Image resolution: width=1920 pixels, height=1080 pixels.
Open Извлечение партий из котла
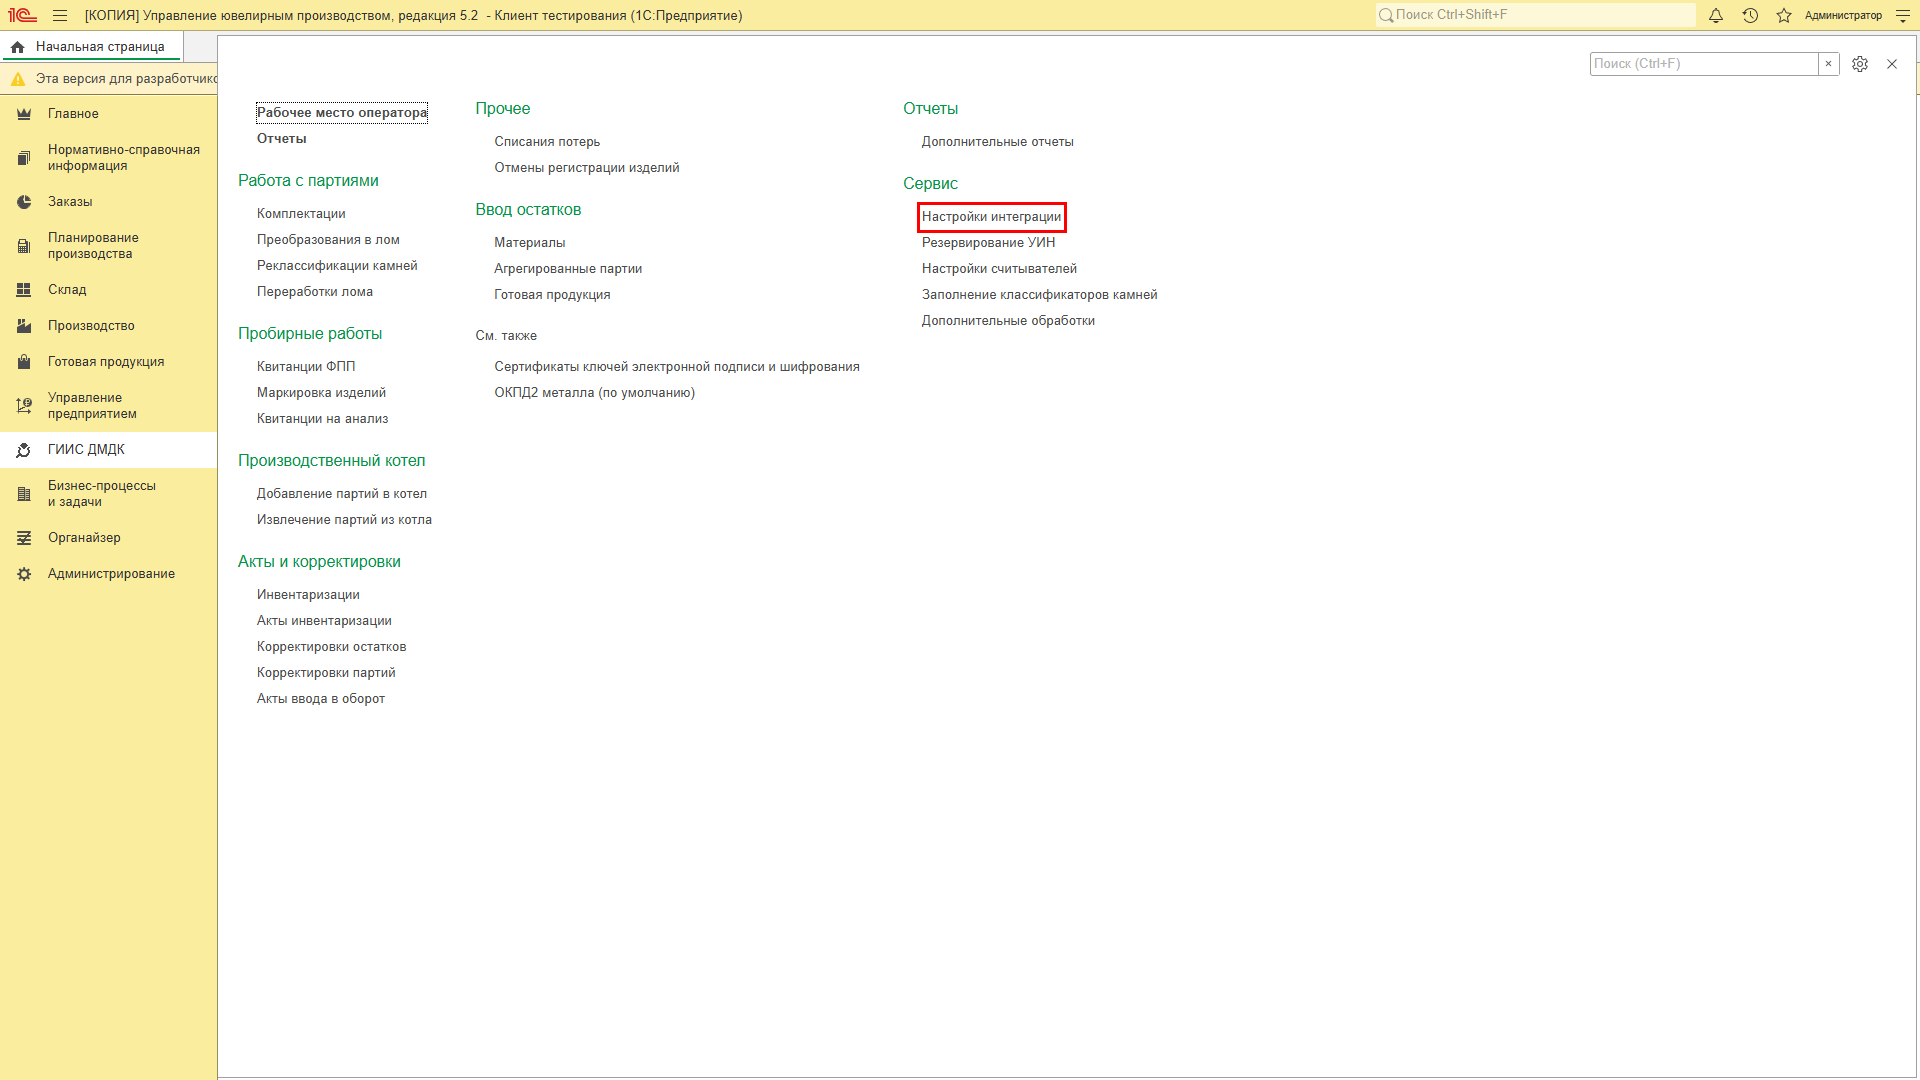(x=344, y=520)
